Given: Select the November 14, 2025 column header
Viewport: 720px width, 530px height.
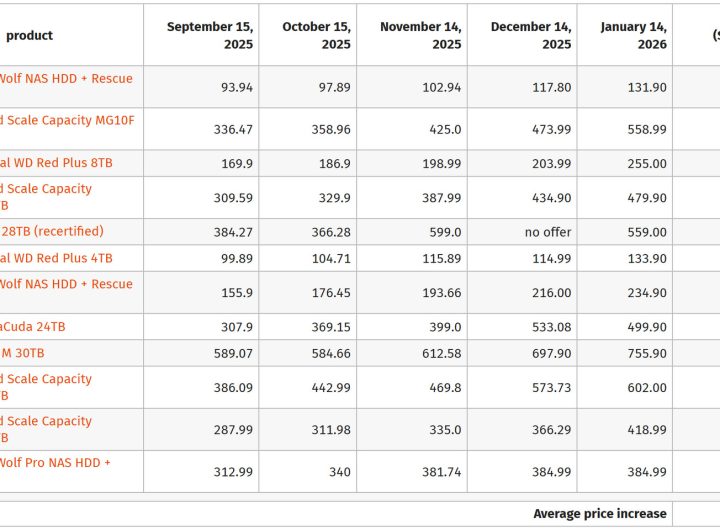Looking at the screenshot, I should [420, 35].
